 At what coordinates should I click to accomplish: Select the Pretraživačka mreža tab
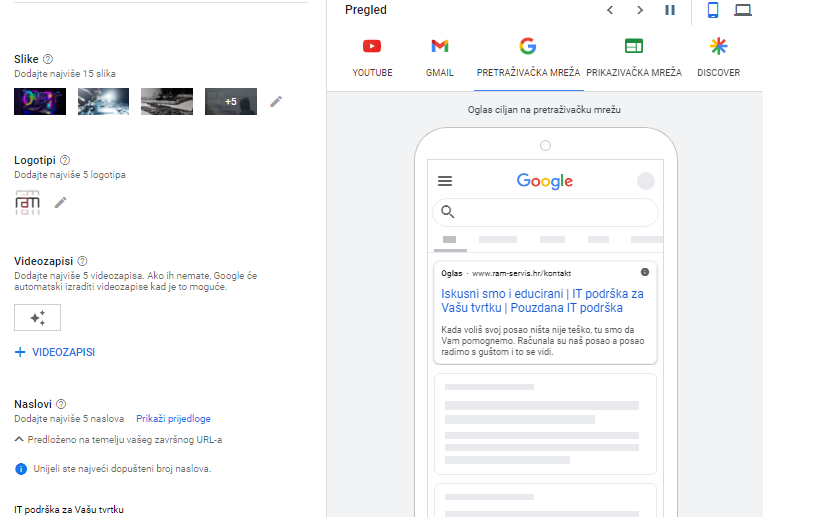[528, 58]
